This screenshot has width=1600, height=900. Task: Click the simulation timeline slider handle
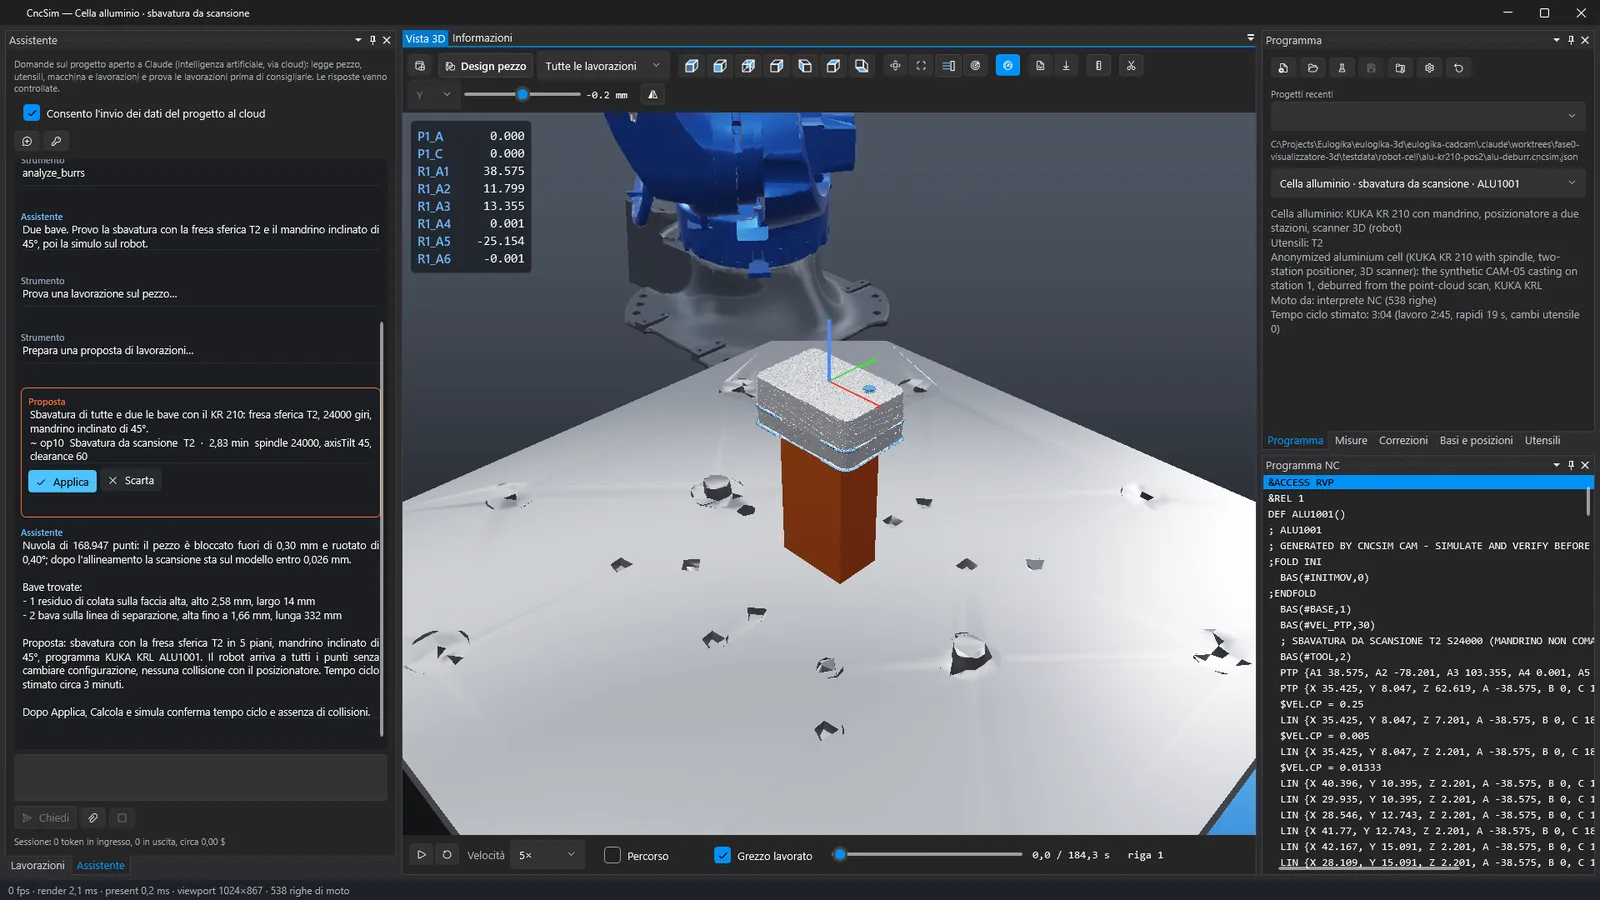[x=840, y=854]
